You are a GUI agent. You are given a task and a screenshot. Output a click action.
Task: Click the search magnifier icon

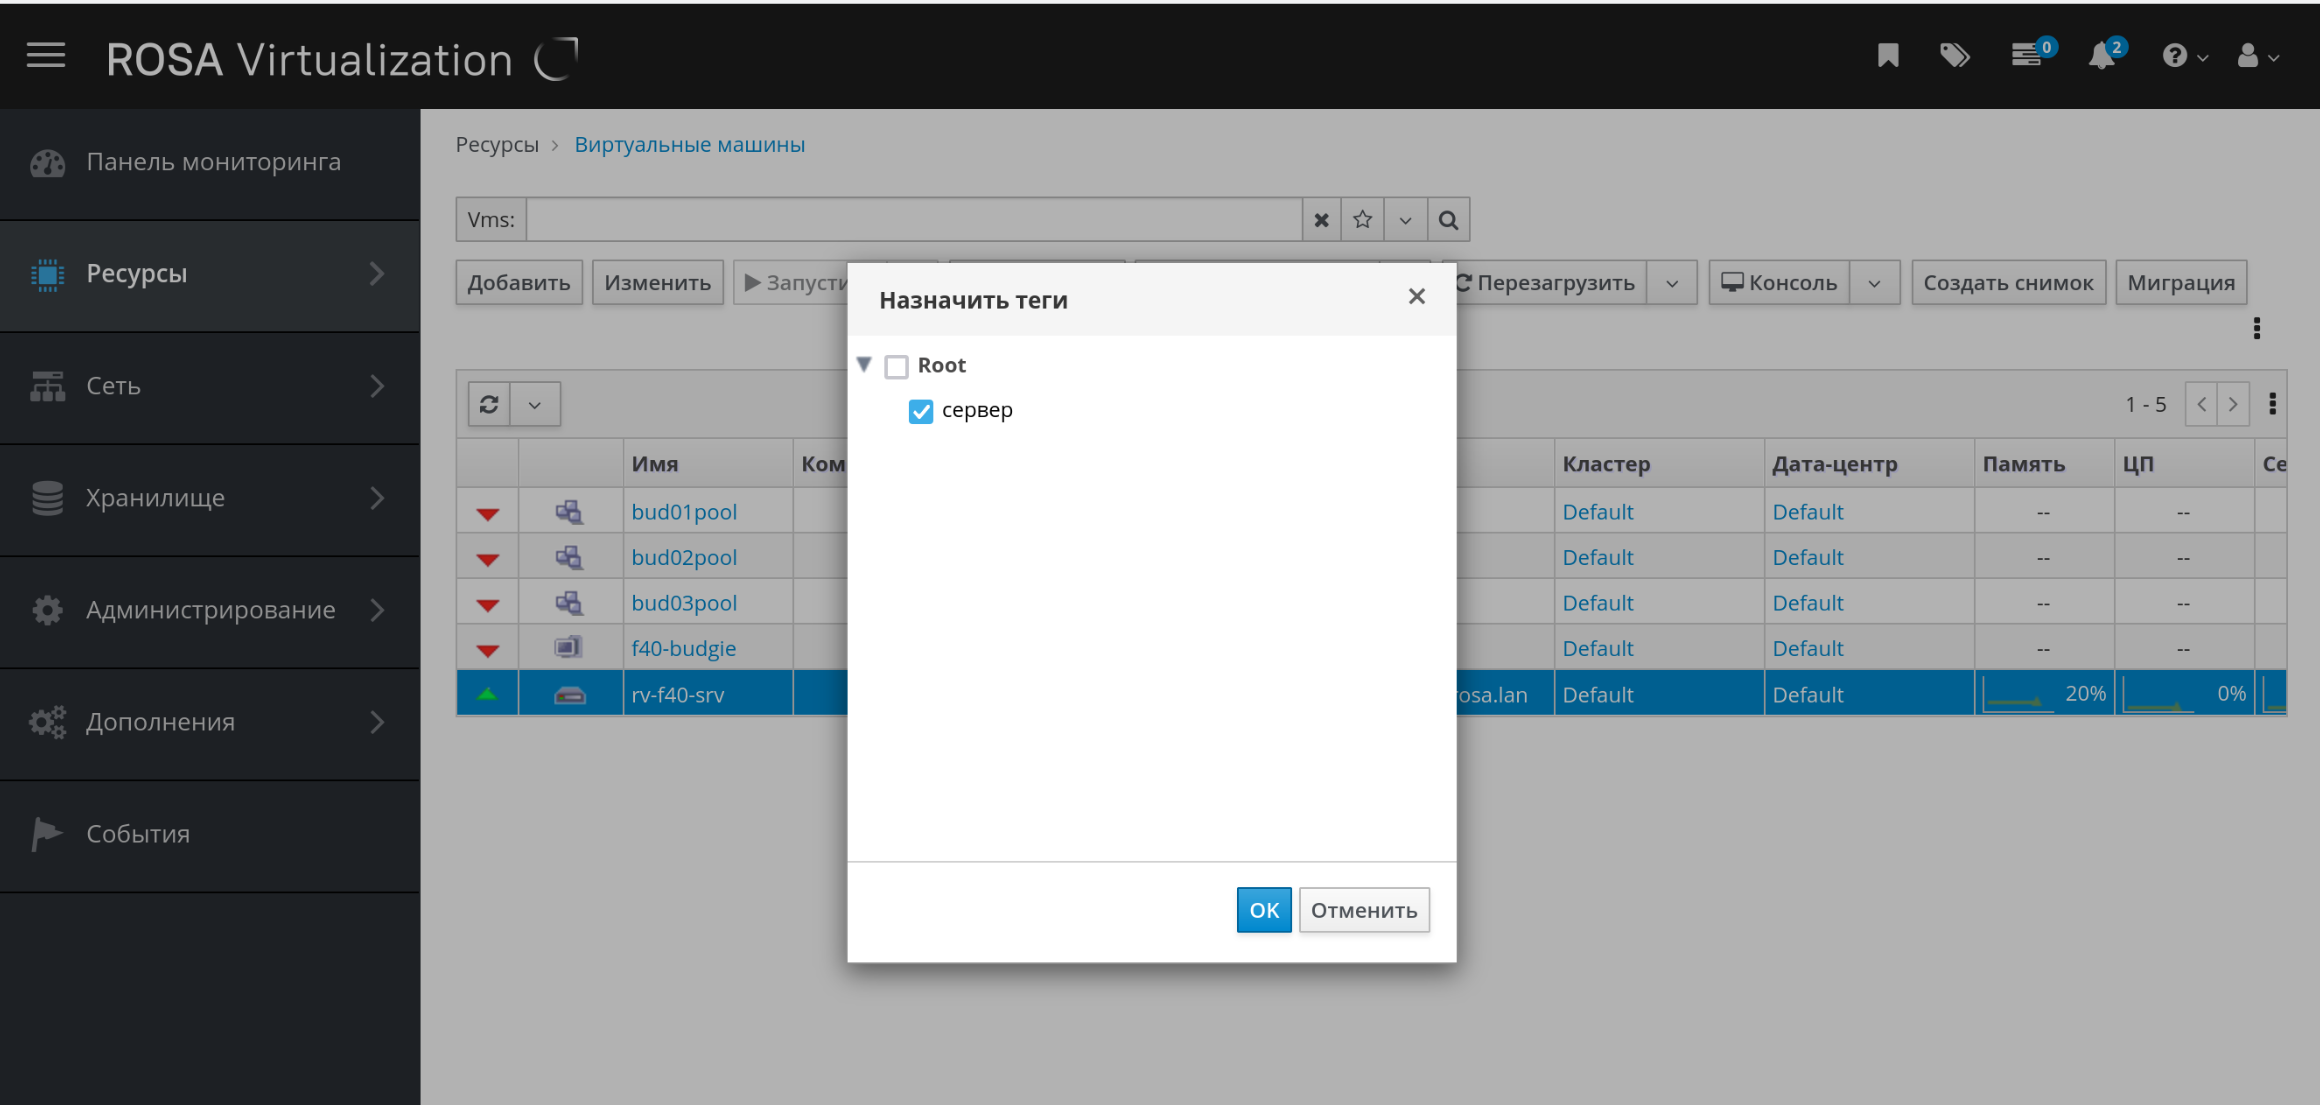[1448, 220]
